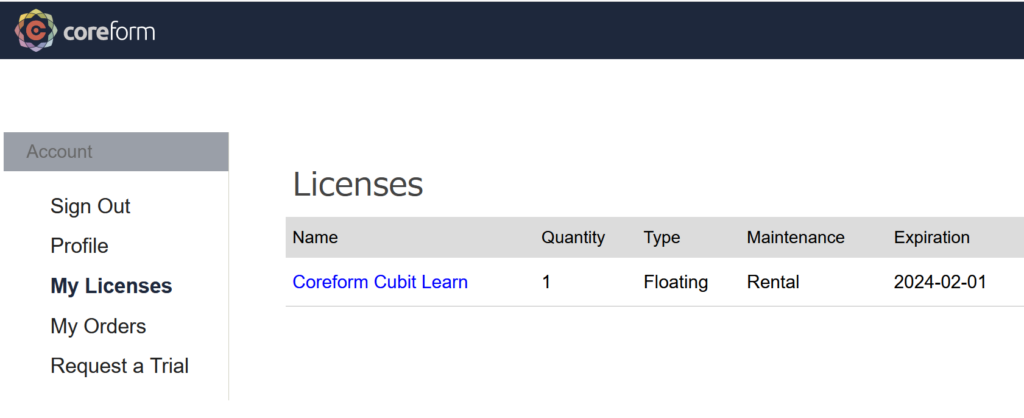This screenshot has height=418, width=1024.
Task: Click the Rental maintenance cell
Action: (772, 282)
